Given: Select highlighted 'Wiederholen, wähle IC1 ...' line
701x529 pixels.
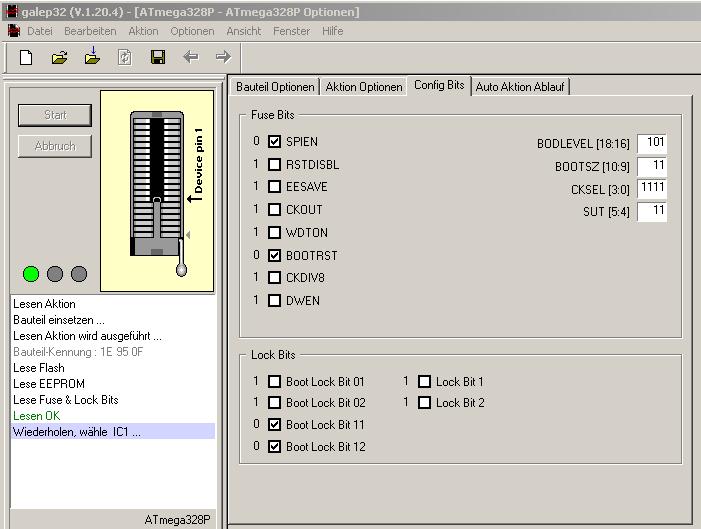Looking at the screenshot, I should [x=113, y=432].
